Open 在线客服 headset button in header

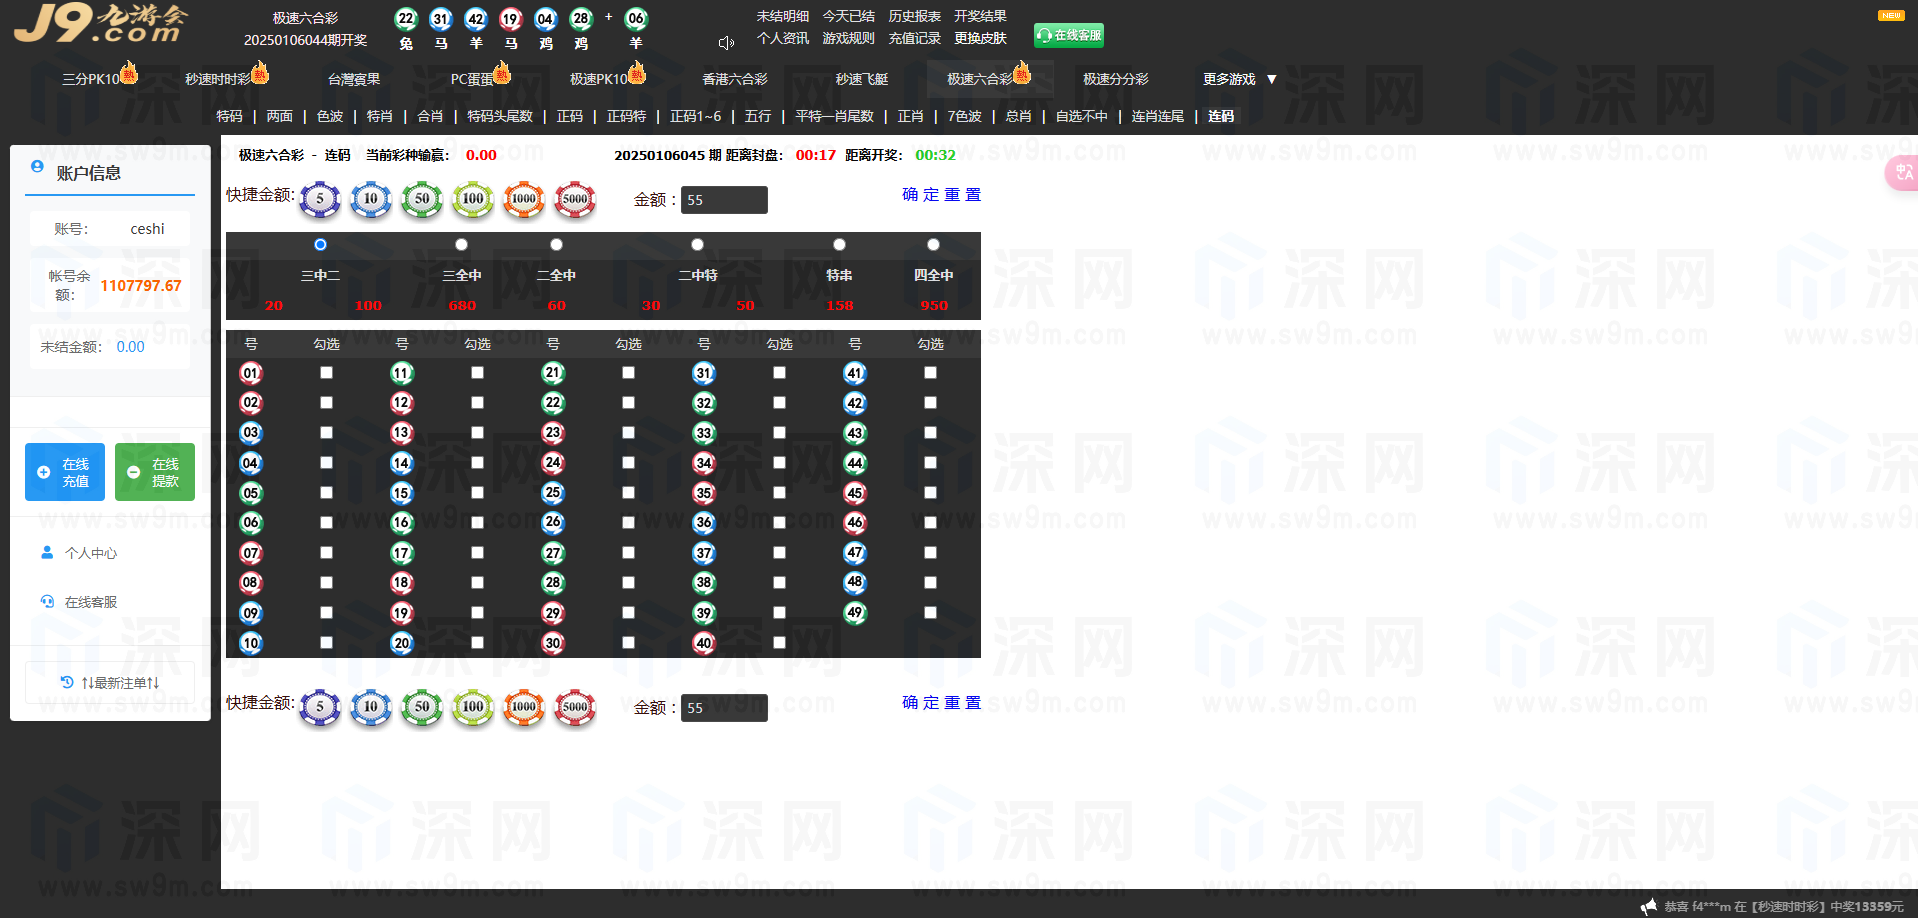pyautogui.click(x=1068, y=36)
